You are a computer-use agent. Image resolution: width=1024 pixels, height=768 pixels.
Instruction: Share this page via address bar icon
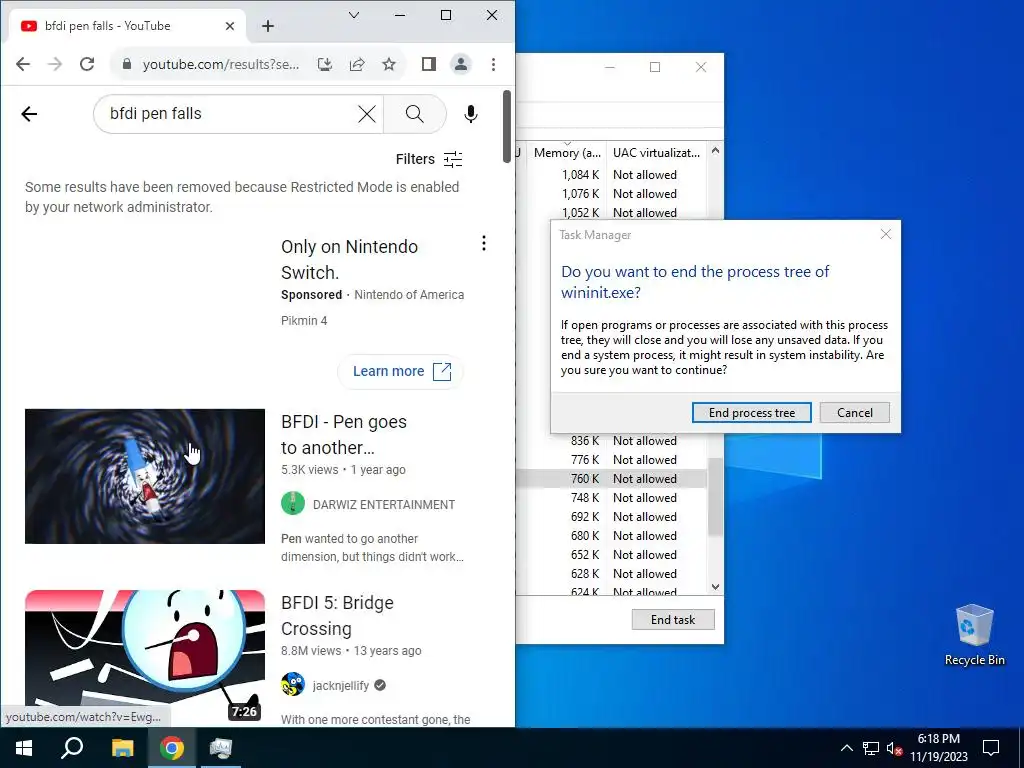pos(357,64)
